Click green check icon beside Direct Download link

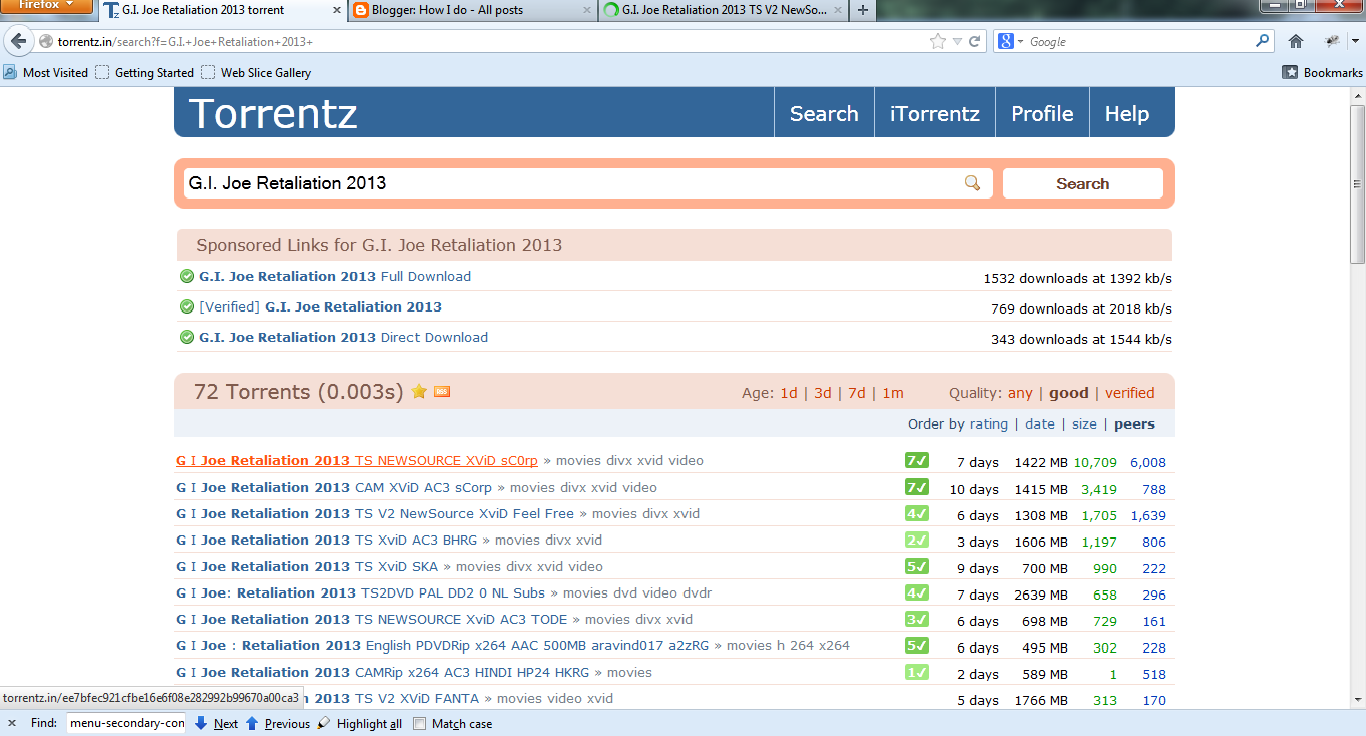coord(186,338)
